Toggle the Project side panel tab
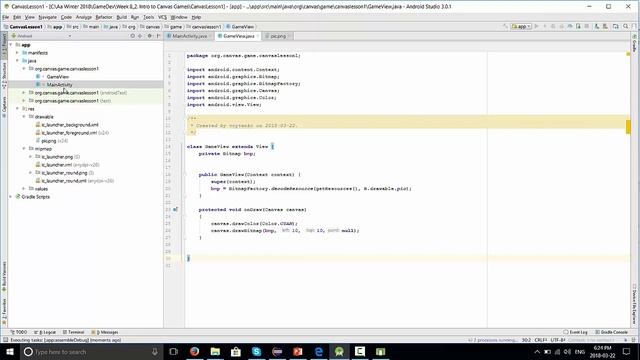 tap(4, 45)
